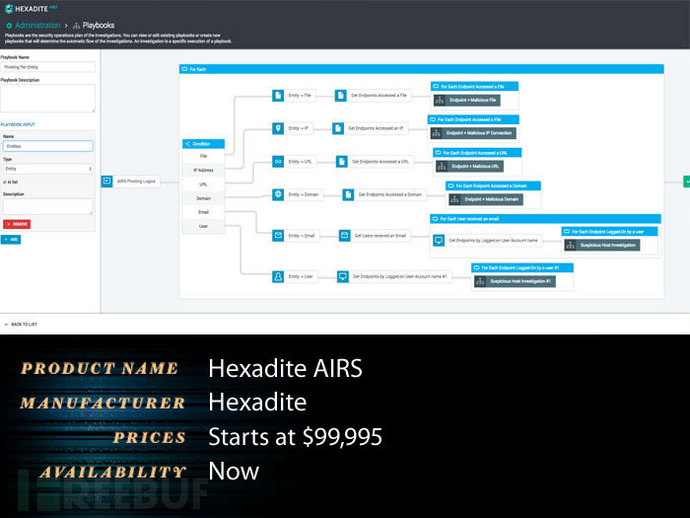Viewport: 690px width, 518px height.
Task: Select the Entity = IP location pin icon
Action: 278,128
